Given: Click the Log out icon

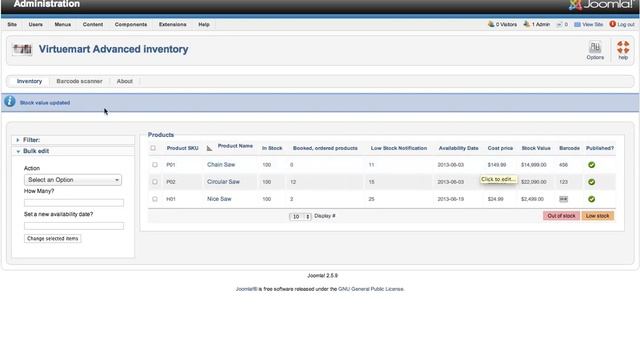Looking at the screenshot, I should tap(612, 24).
